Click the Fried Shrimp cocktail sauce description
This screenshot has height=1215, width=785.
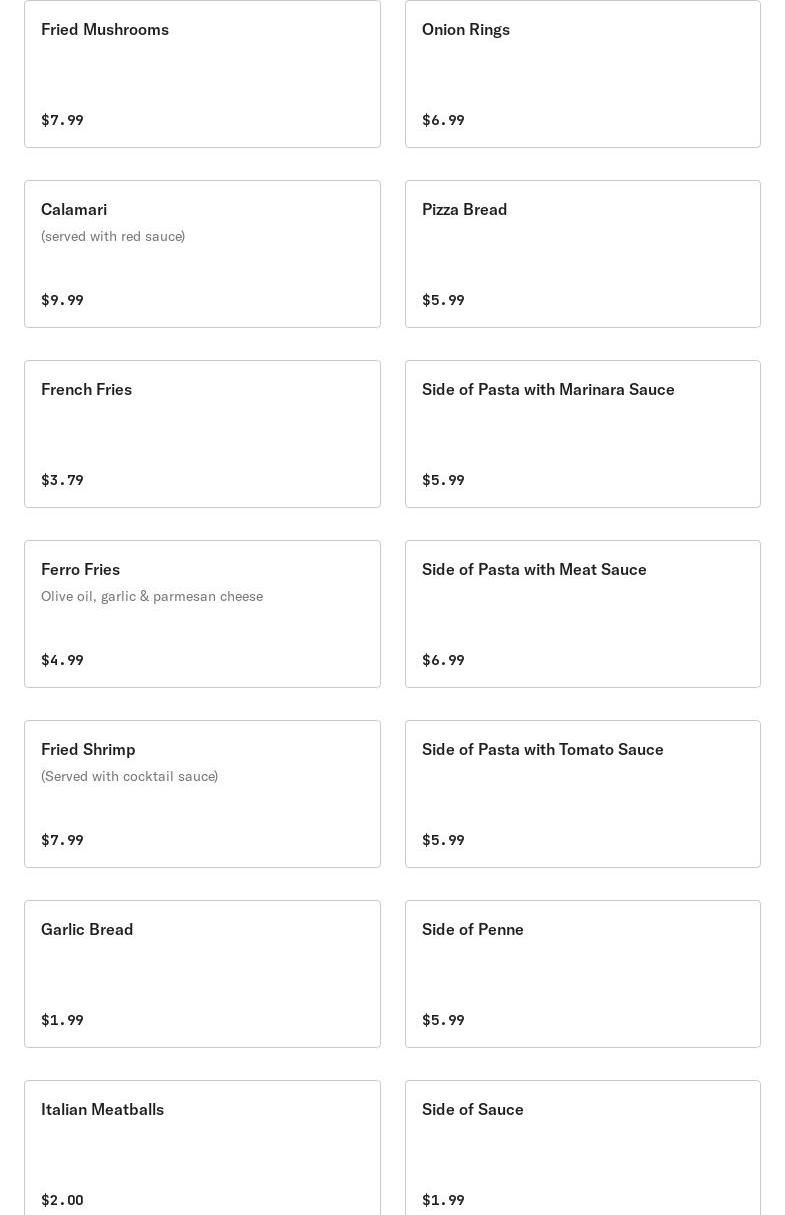(x=129, y=776)
